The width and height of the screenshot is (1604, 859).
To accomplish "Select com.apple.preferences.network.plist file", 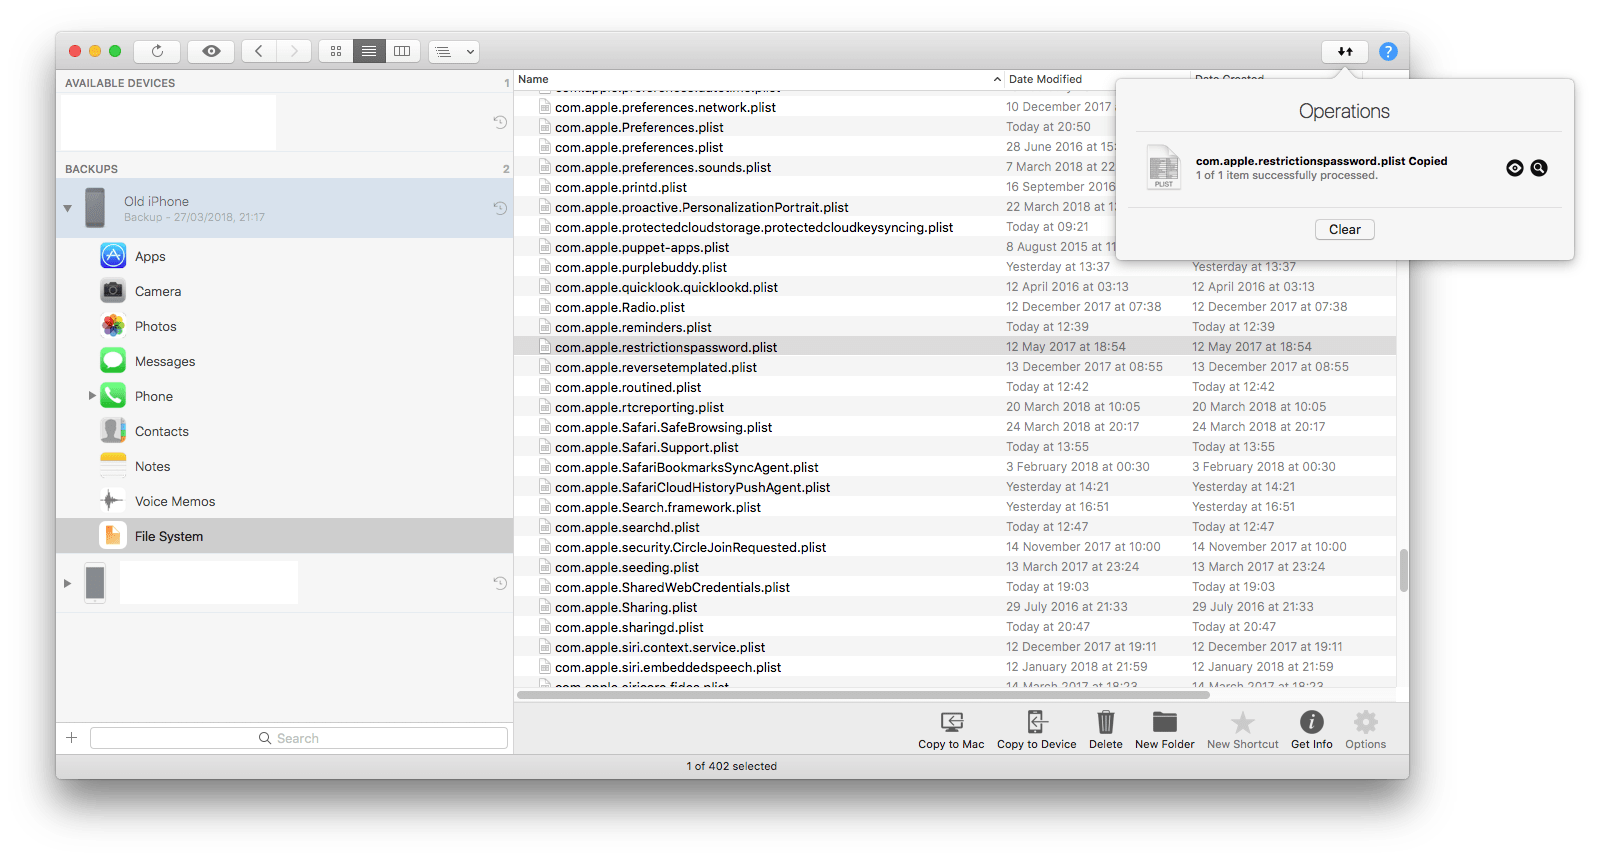I will [x=665, y=107].
